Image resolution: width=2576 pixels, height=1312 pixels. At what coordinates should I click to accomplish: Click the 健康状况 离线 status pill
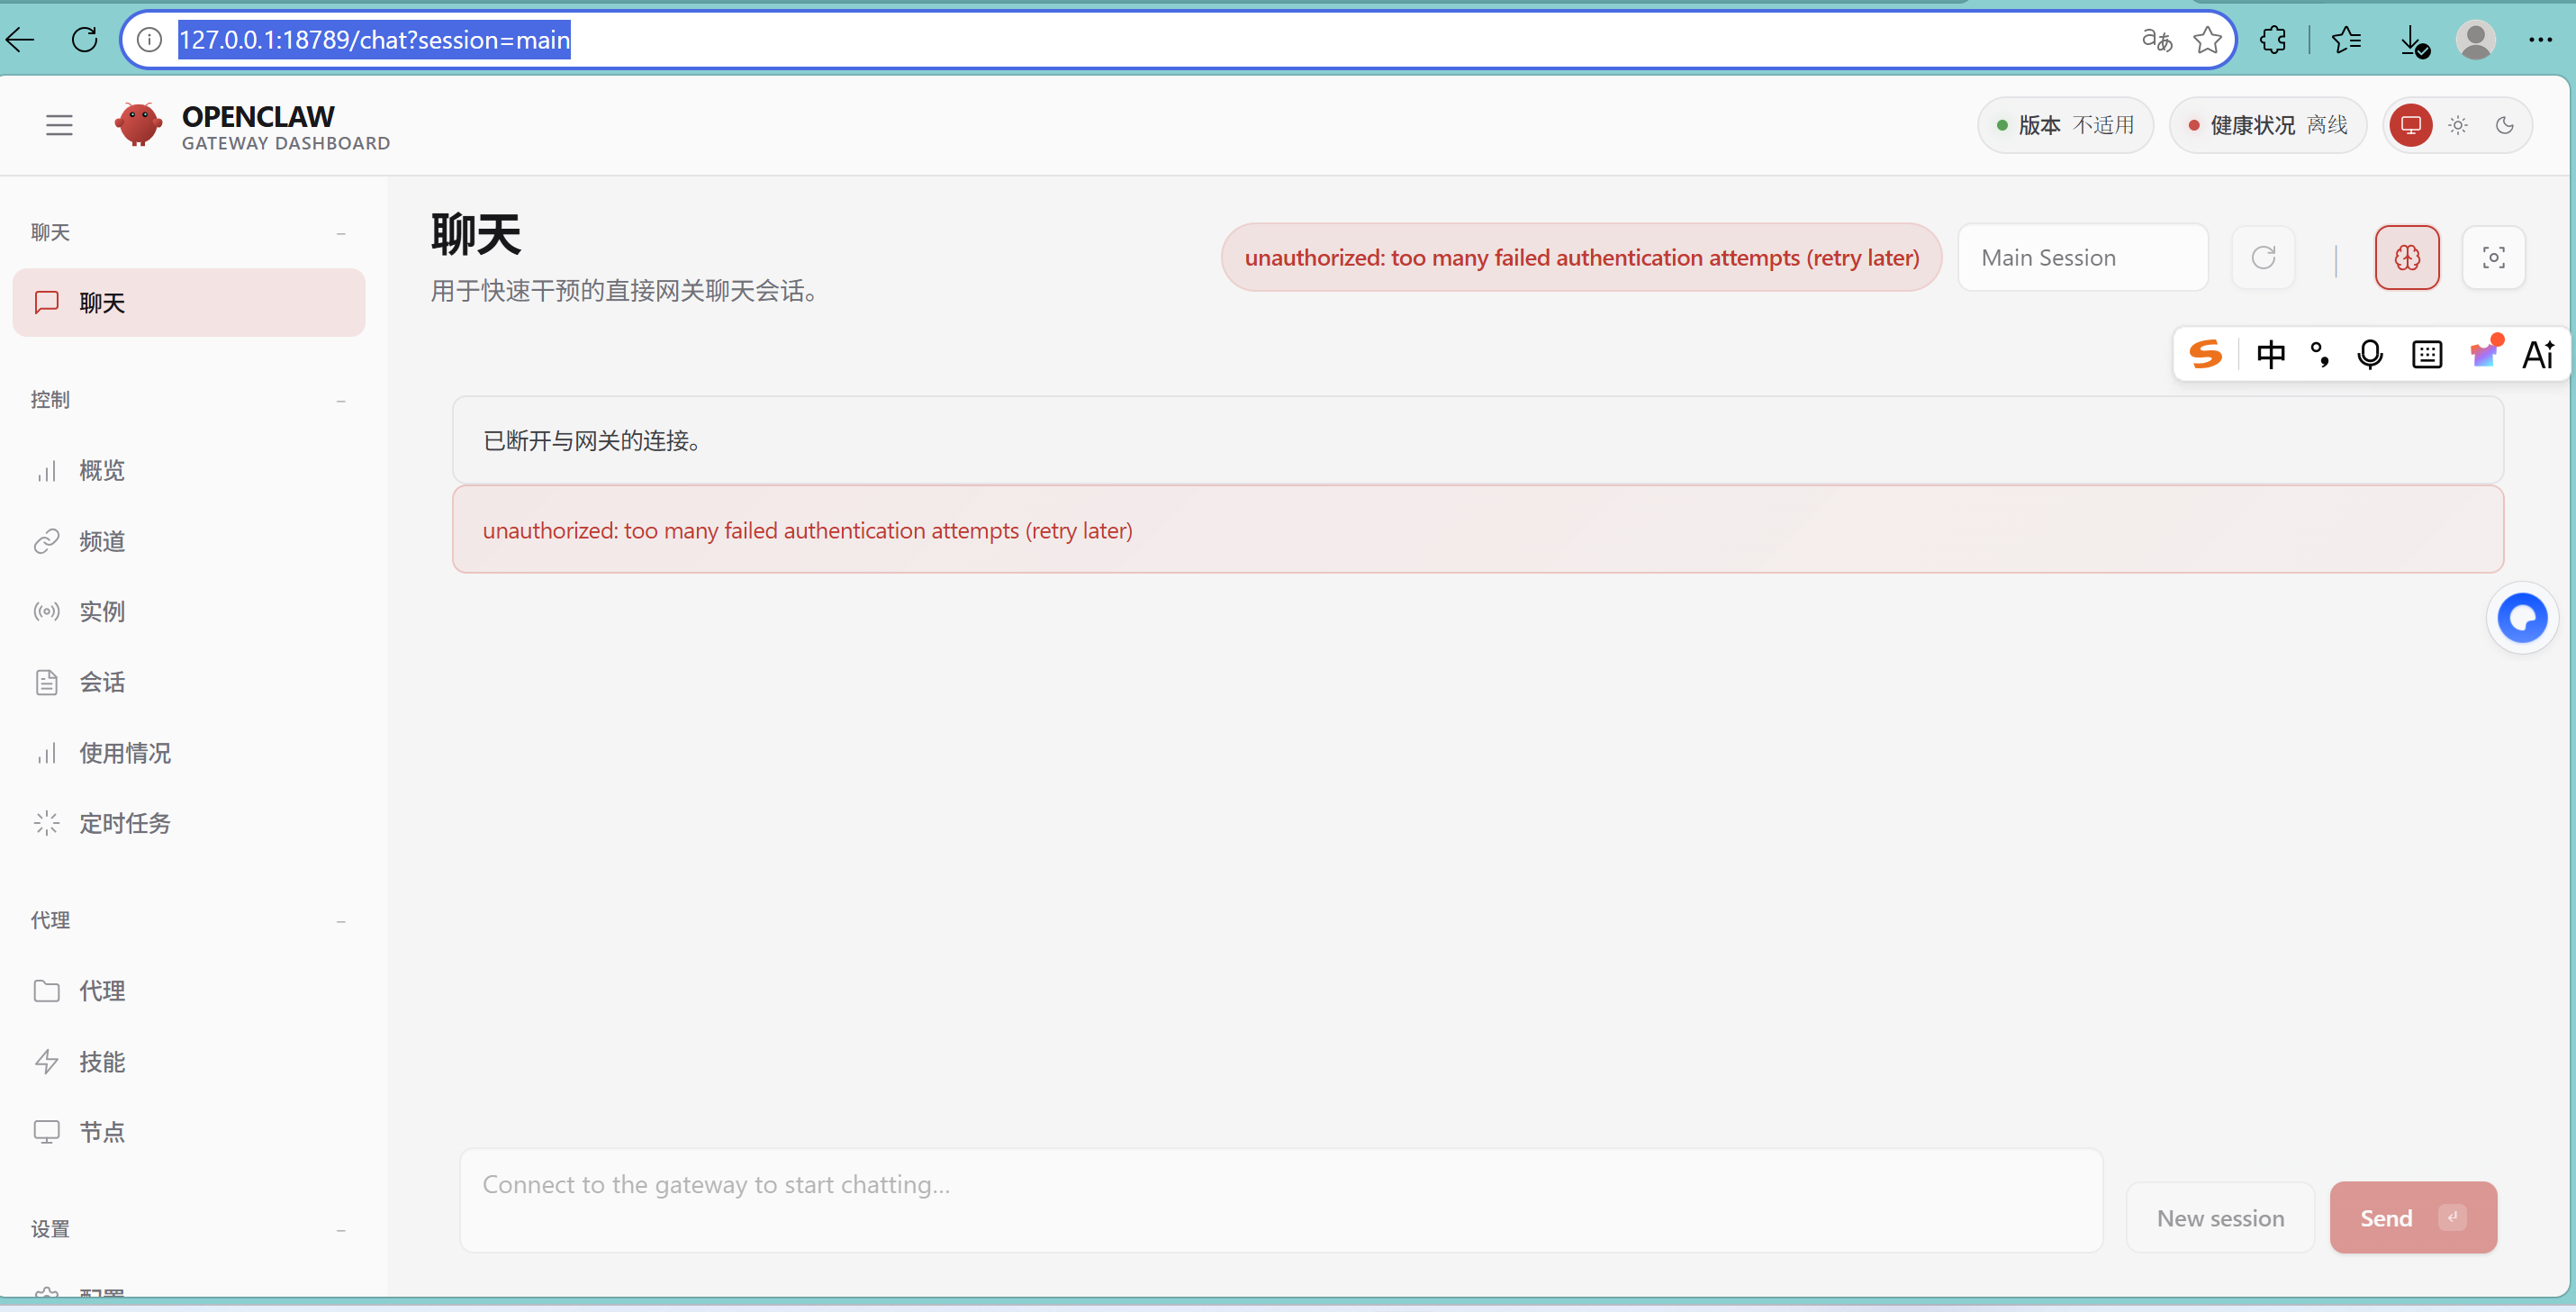tap(2267, 125)
